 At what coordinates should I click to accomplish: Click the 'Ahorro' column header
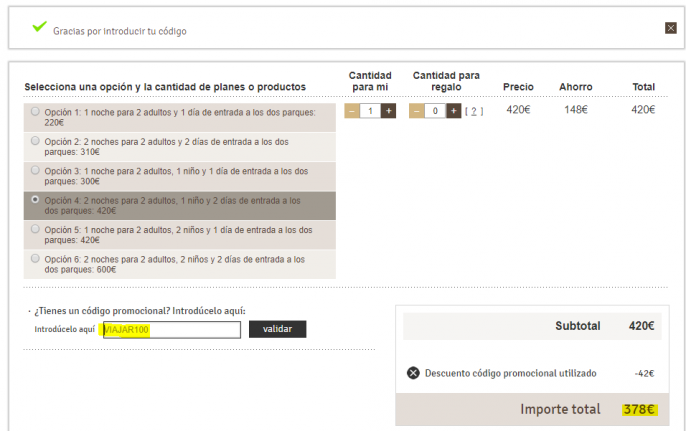pyautogui.click(x=575, y=87)
